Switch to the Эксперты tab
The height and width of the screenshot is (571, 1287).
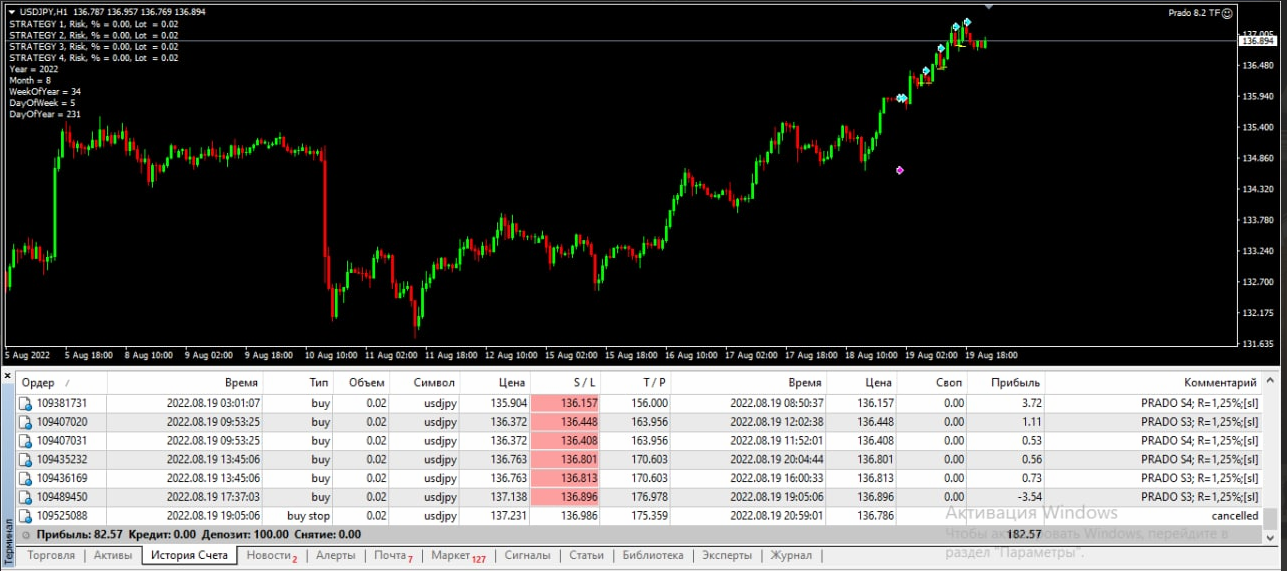click(726, 555)
